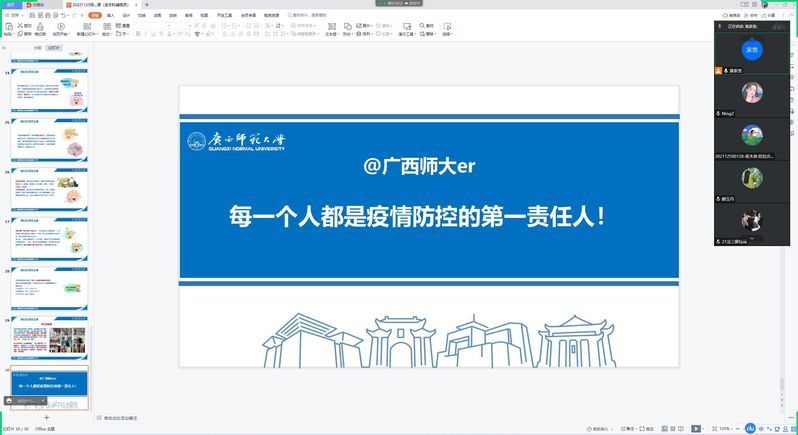
Task: Open the Section (节) dropdown
Action: [x=122, y=34]
